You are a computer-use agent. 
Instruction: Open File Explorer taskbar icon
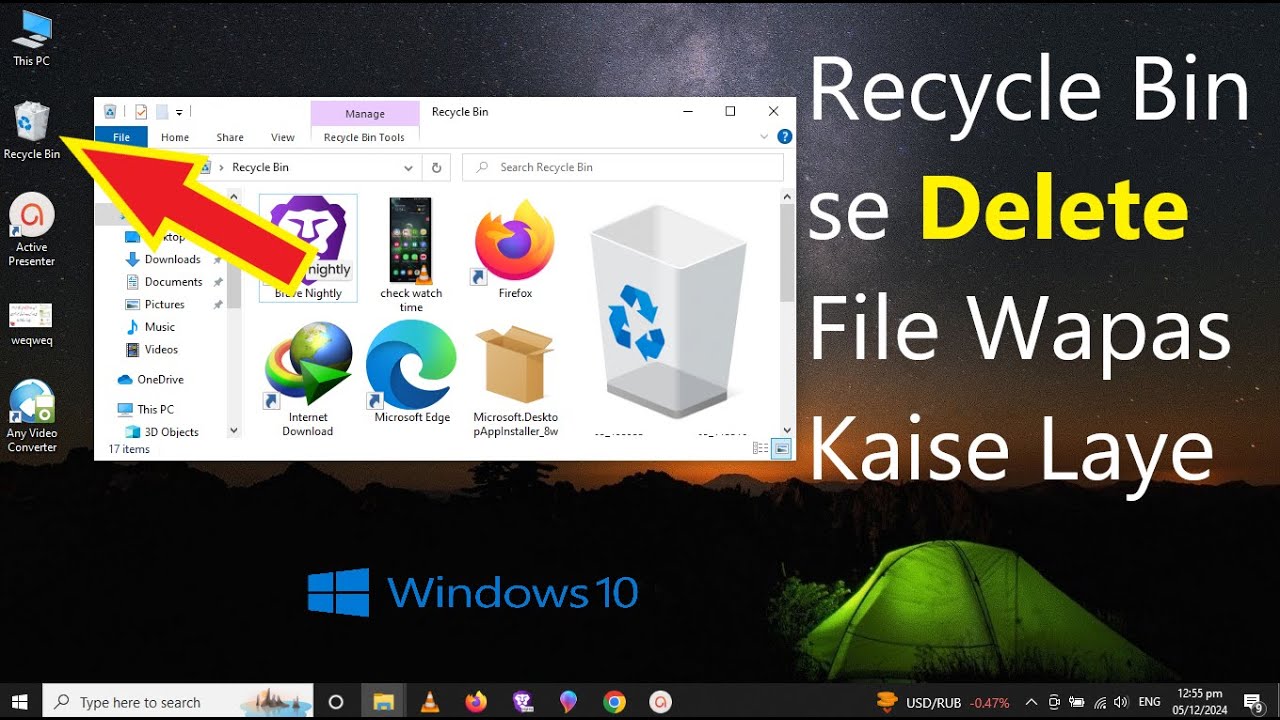pyautogui.click(x=384, y=702)
